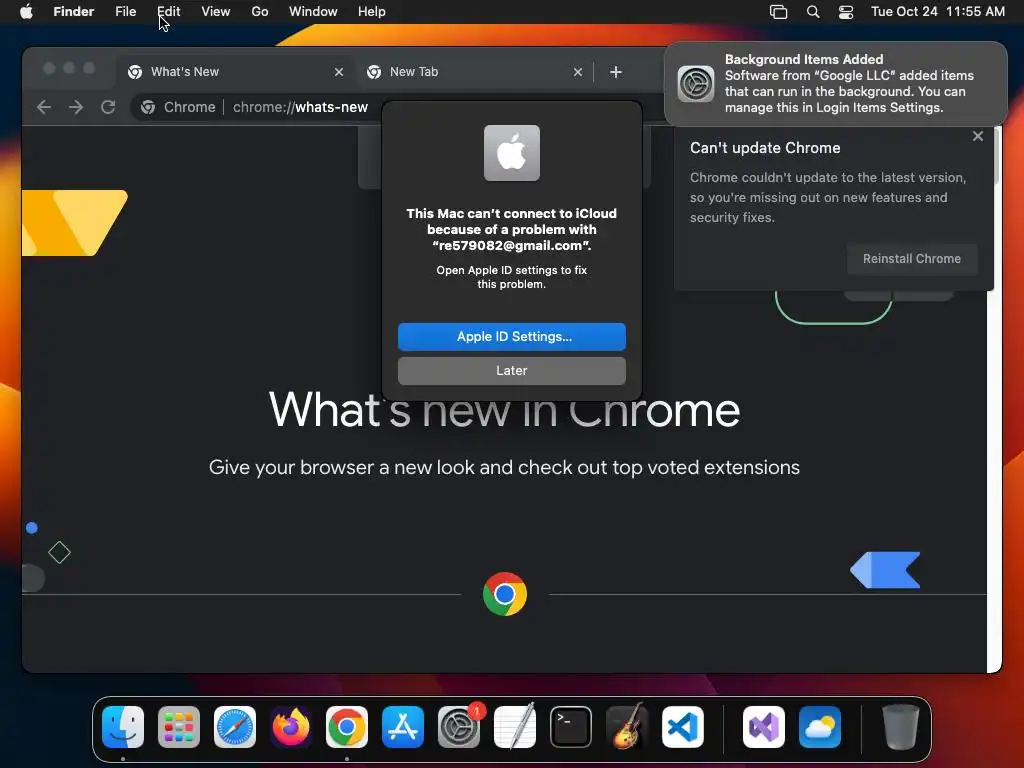Viewport: 1024px width, 768px height.
Task: Open Finder from the Dock
Action: tap(123, 727)
